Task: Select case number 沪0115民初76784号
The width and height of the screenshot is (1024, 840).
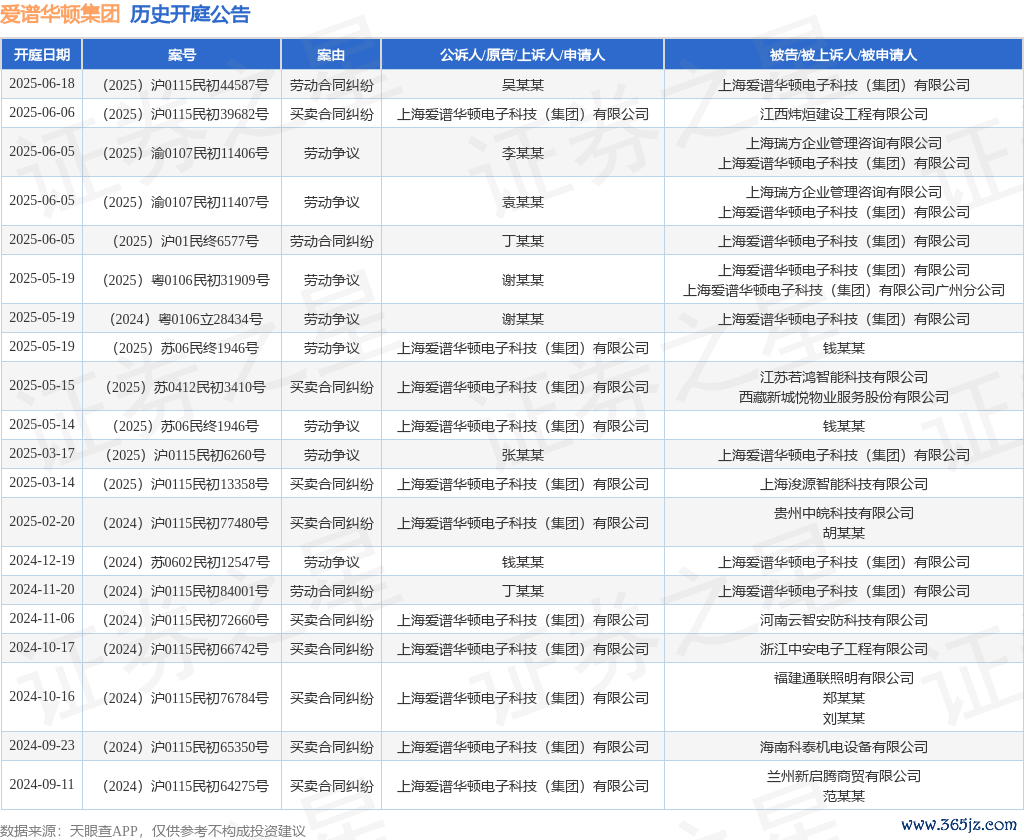Action: pyautogui.click(x=185, y=698)
